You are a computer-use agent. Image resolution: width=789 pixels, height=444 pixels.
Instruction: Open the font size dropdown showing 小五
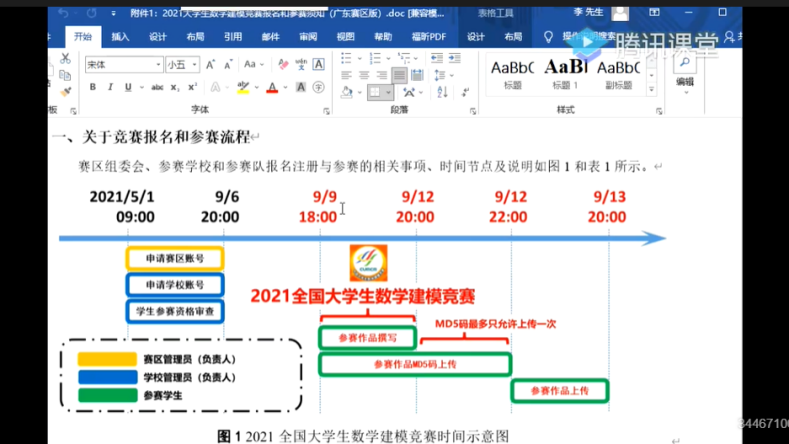point(183,64)
